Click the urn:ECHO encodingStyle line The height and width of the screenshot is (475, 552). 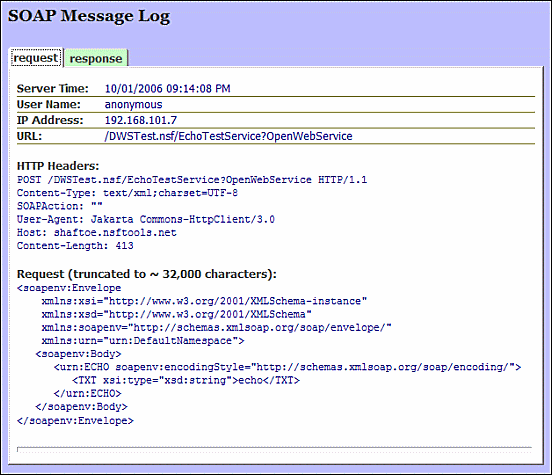pos(287,367)
